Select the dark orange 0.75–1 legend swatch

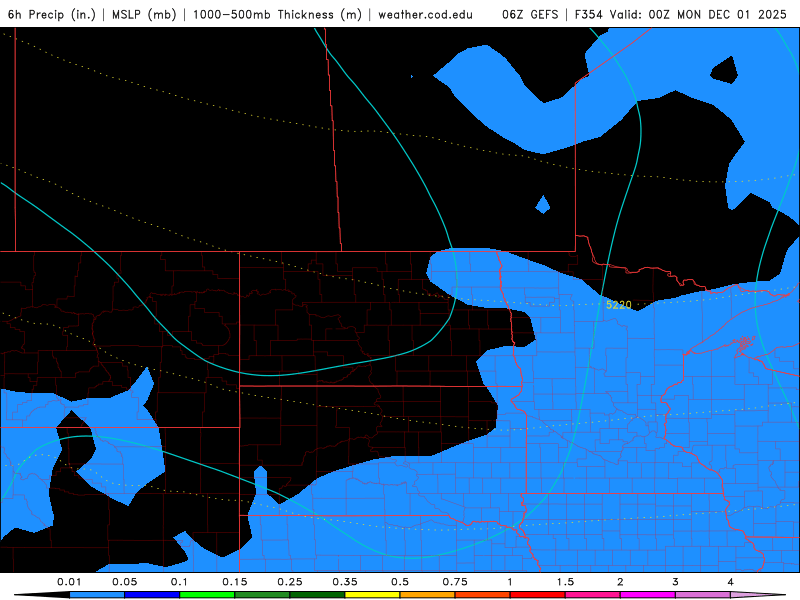click(483, 595)
